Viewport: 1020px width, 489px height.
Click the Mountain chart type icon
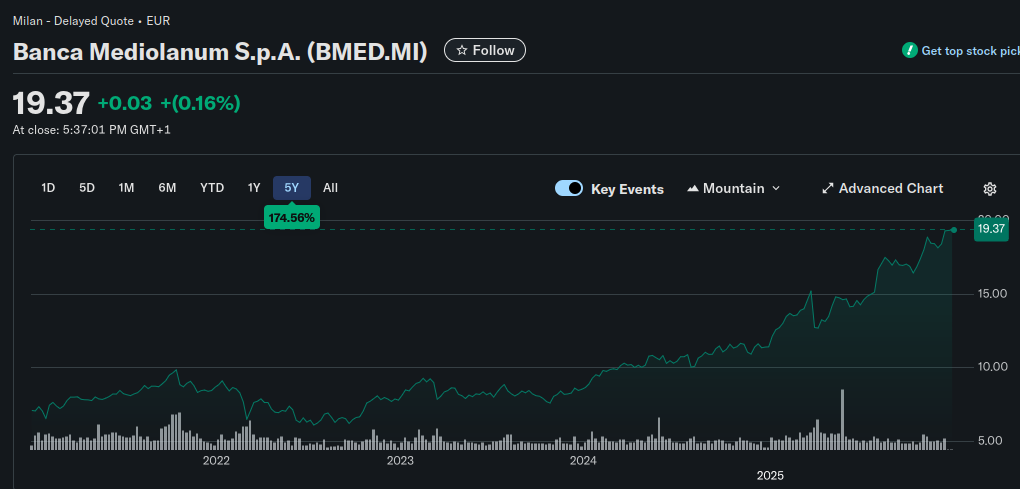(x=693, y=188)
